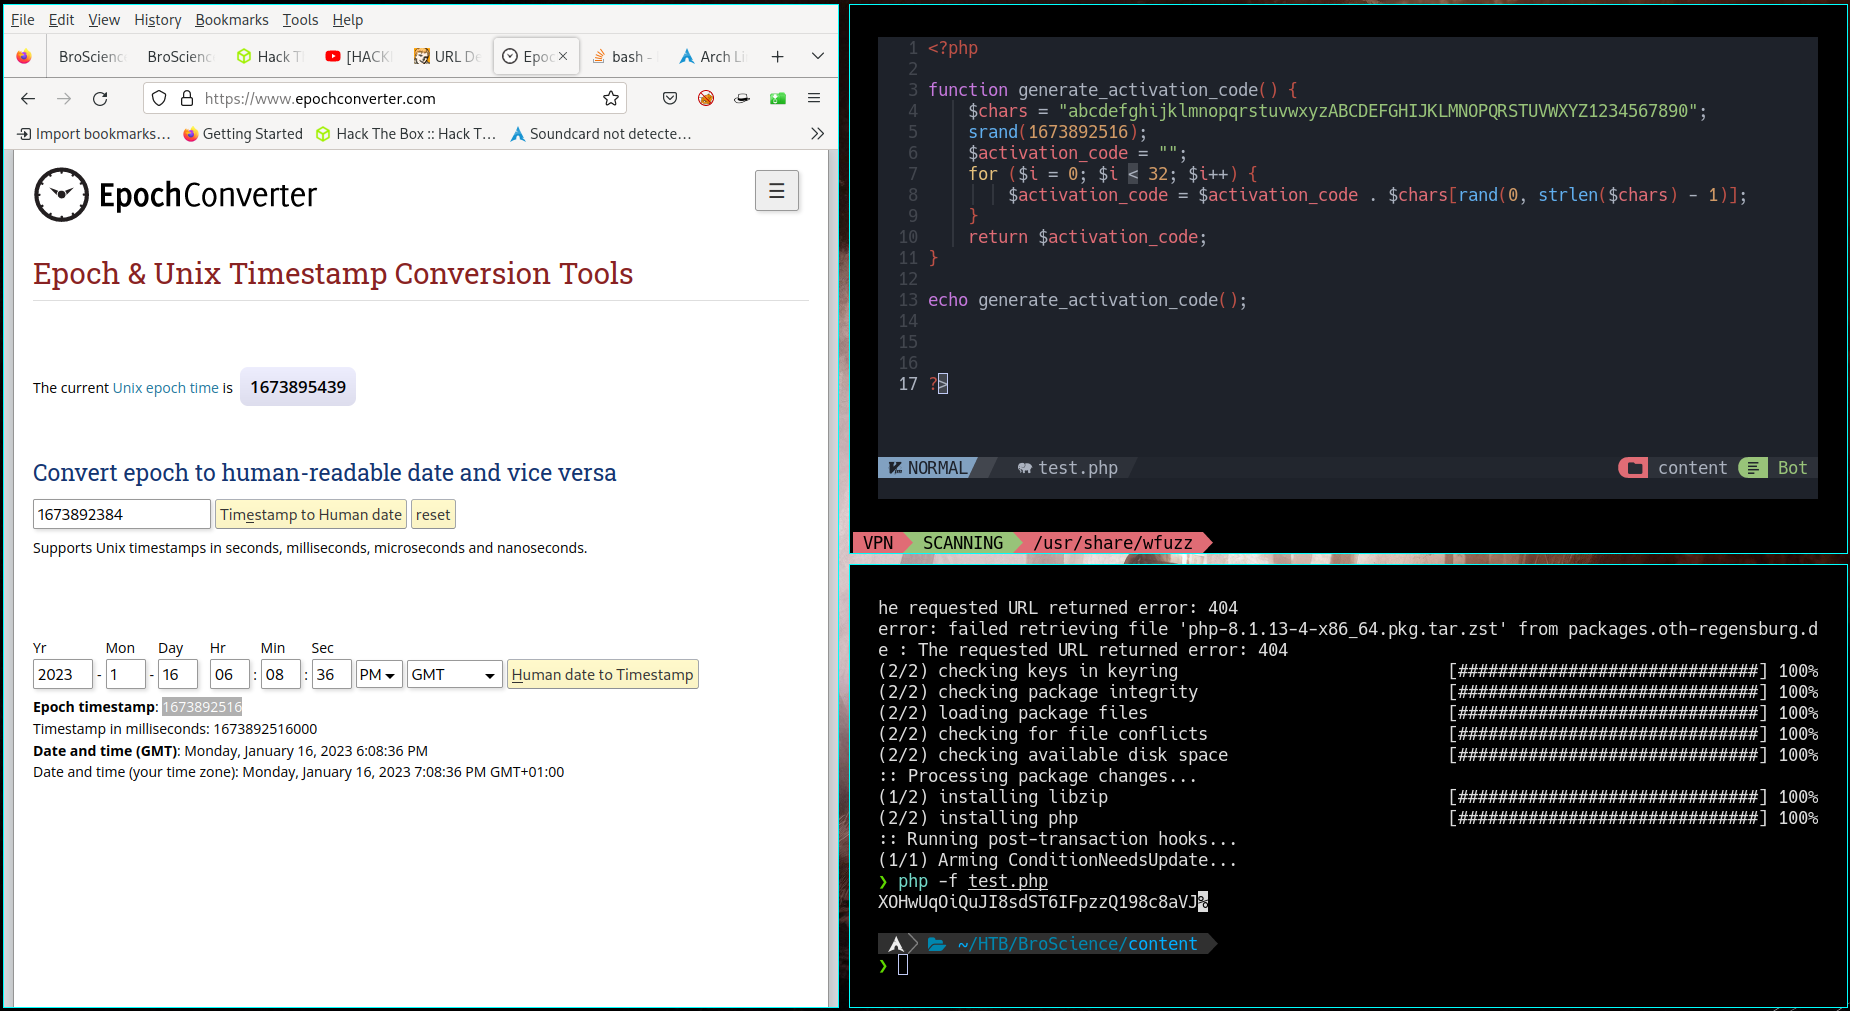Toggle the EpochConverter site navigation menu button
This screenshot has height=1011, width=1850.
pos(777,190)
